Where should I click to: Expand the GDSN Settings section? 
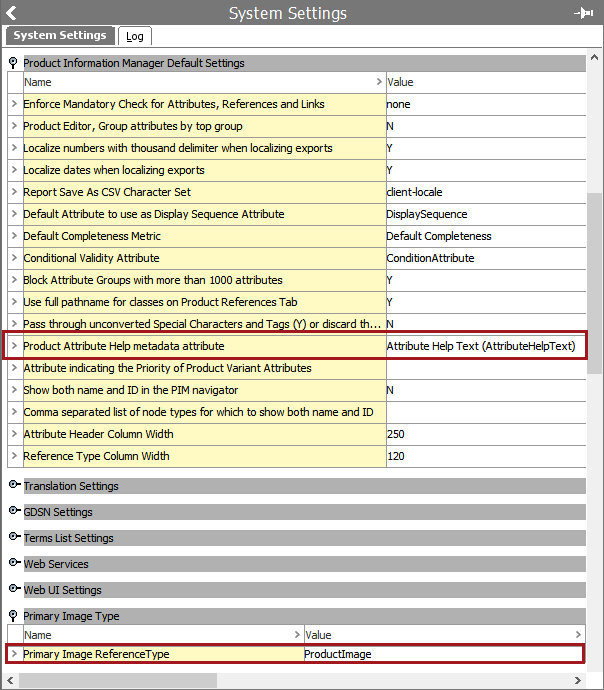15,511
